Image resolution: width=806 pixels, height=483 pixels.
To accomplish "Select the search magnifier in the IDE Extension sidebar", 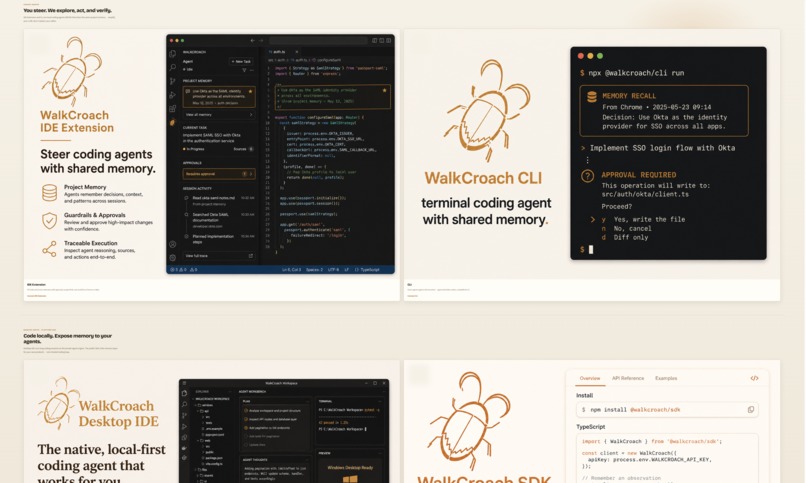I will coord(173,67).
